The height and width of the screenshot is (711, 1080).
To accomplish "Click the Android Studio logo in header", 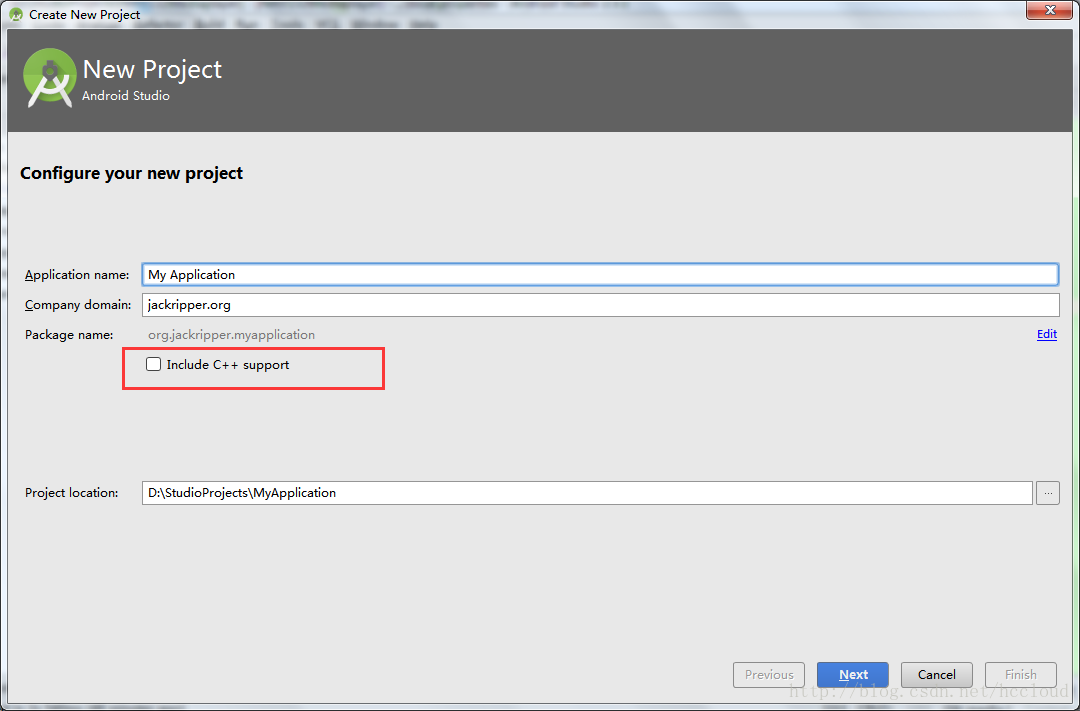I will 50,79.
